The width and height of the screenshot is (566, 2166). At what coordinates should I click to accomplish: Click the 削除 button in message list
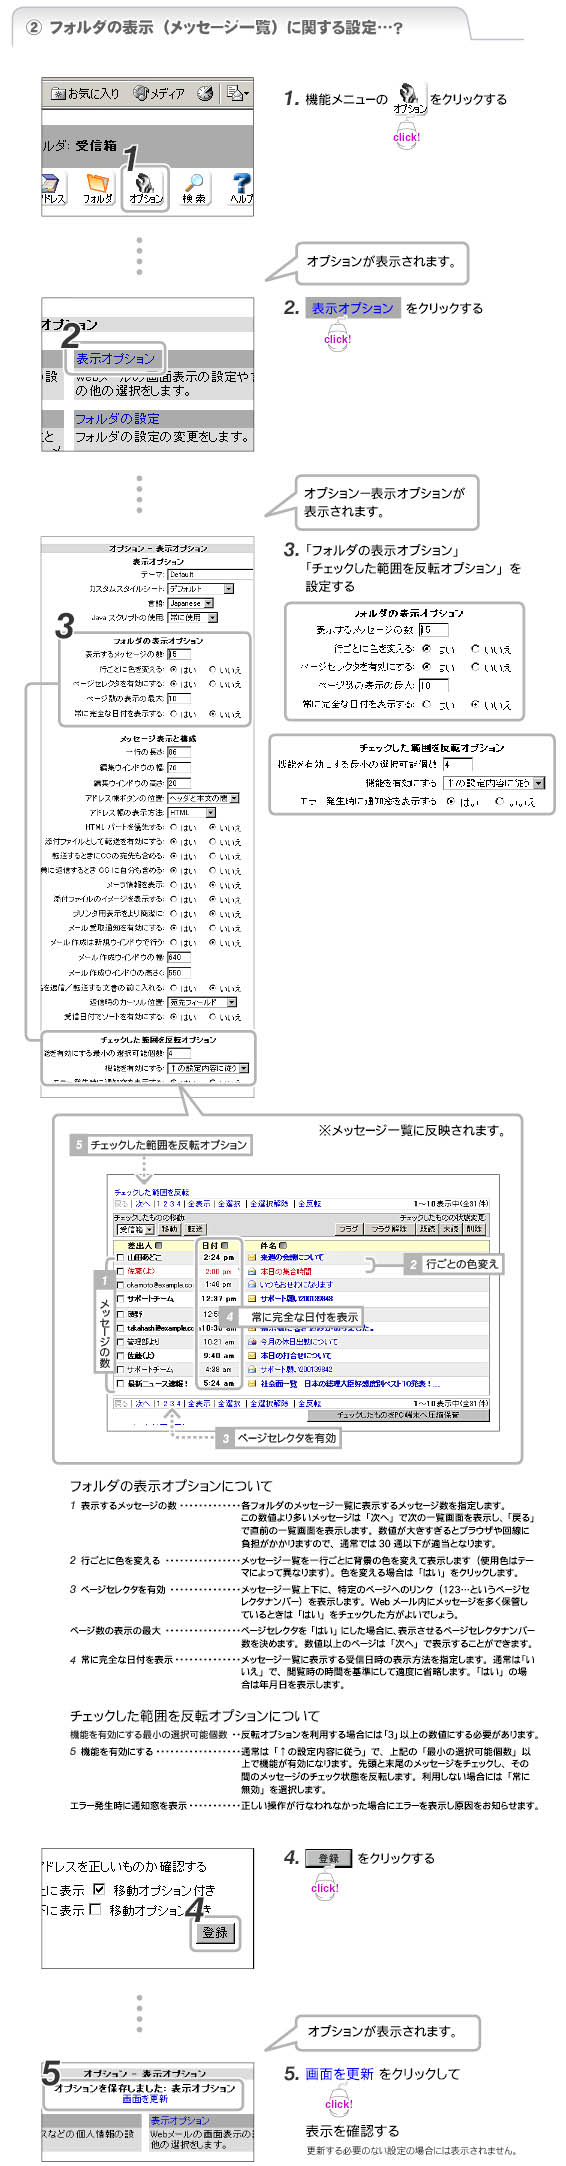[x=474, y=1228]
